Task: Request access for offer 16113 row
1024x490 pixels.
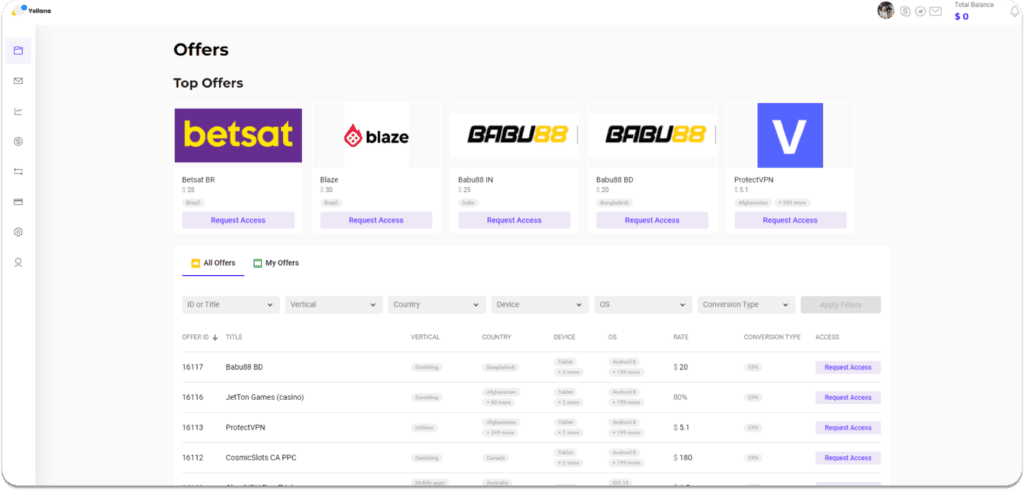Action: (848, 427)
